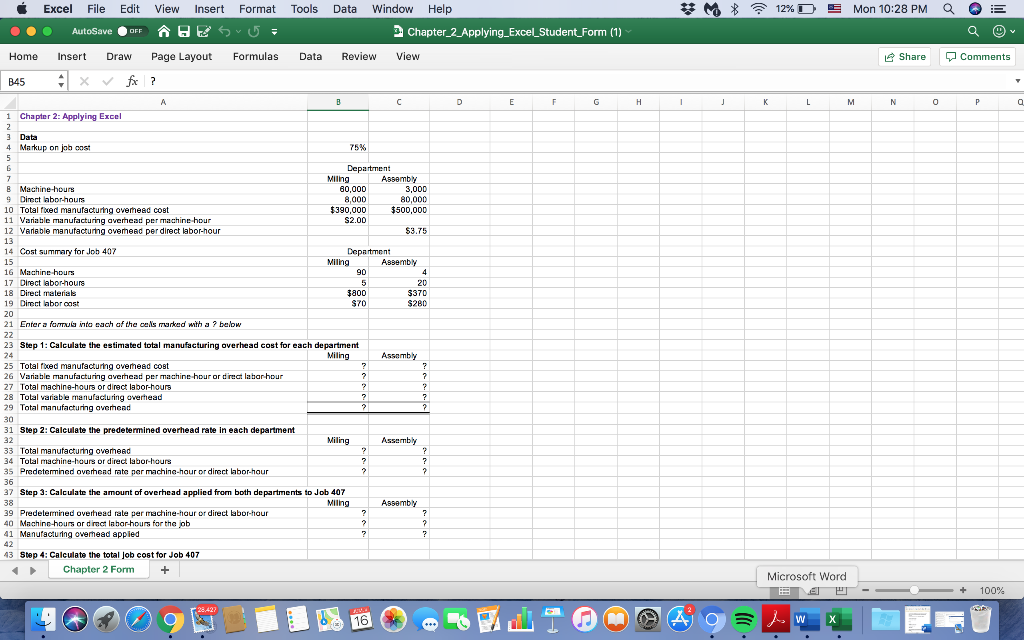The image size is (1024, 640).
Task: Toggle the AutoSave switch
Action: tap(132, 31)
